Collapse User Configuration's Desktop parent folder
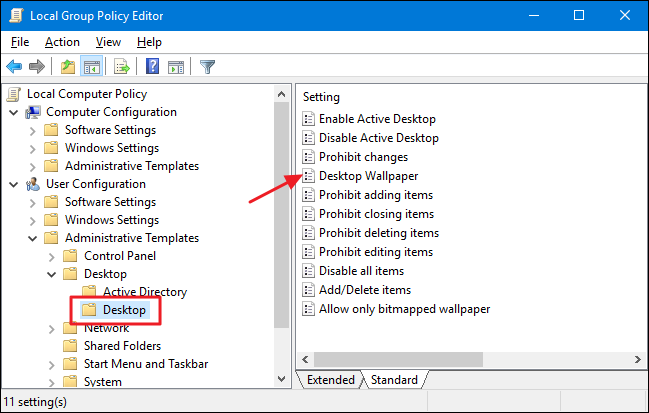Viewport: 649px width, 413px height. [x=50, y=274]
